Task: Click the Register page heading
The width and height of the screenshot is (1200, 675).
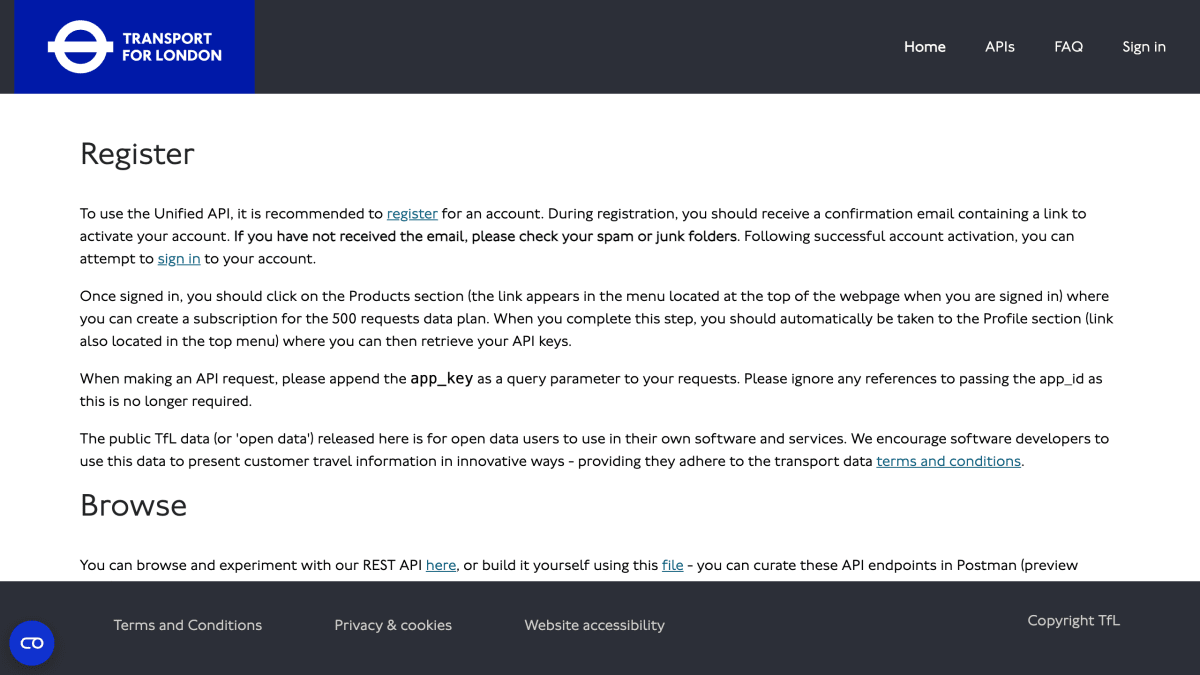Action: [x=137, y=154]
